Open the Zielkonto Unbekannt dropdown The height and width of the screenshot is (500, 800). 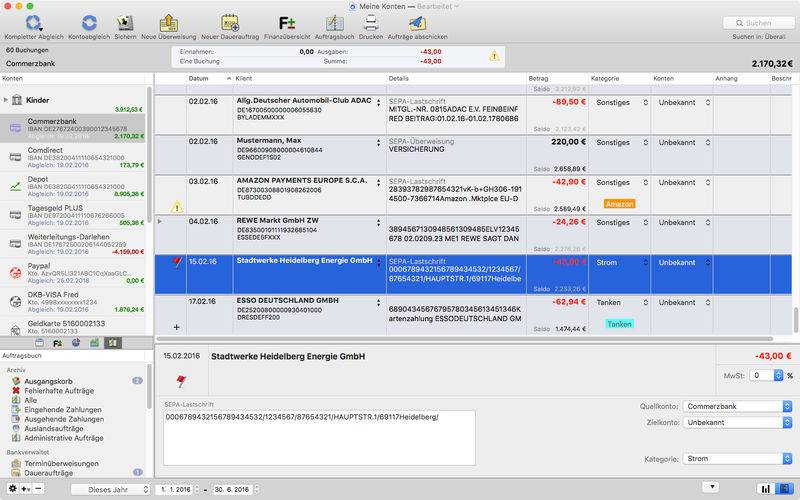737,422
